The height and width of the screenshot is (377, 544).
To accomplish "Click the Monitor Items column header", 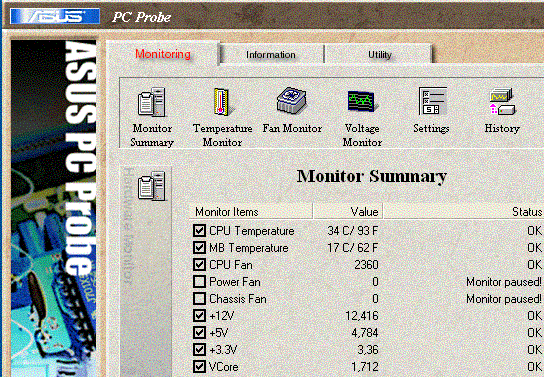I will click(x=251, y=212).
